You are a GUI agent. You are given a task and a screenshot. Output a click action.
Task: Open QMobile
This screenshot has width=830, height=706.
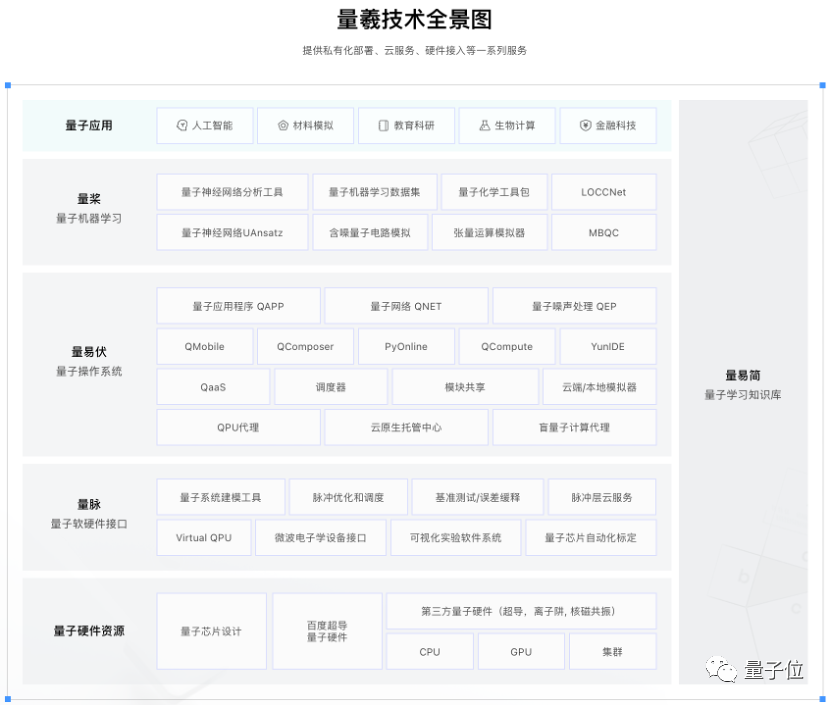[203, 346]
